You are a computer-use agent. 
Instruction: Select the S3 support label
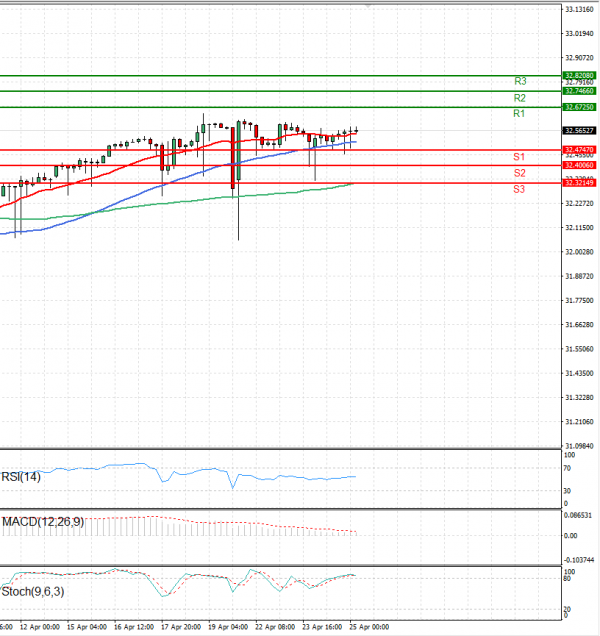click(x=519, y=189)
